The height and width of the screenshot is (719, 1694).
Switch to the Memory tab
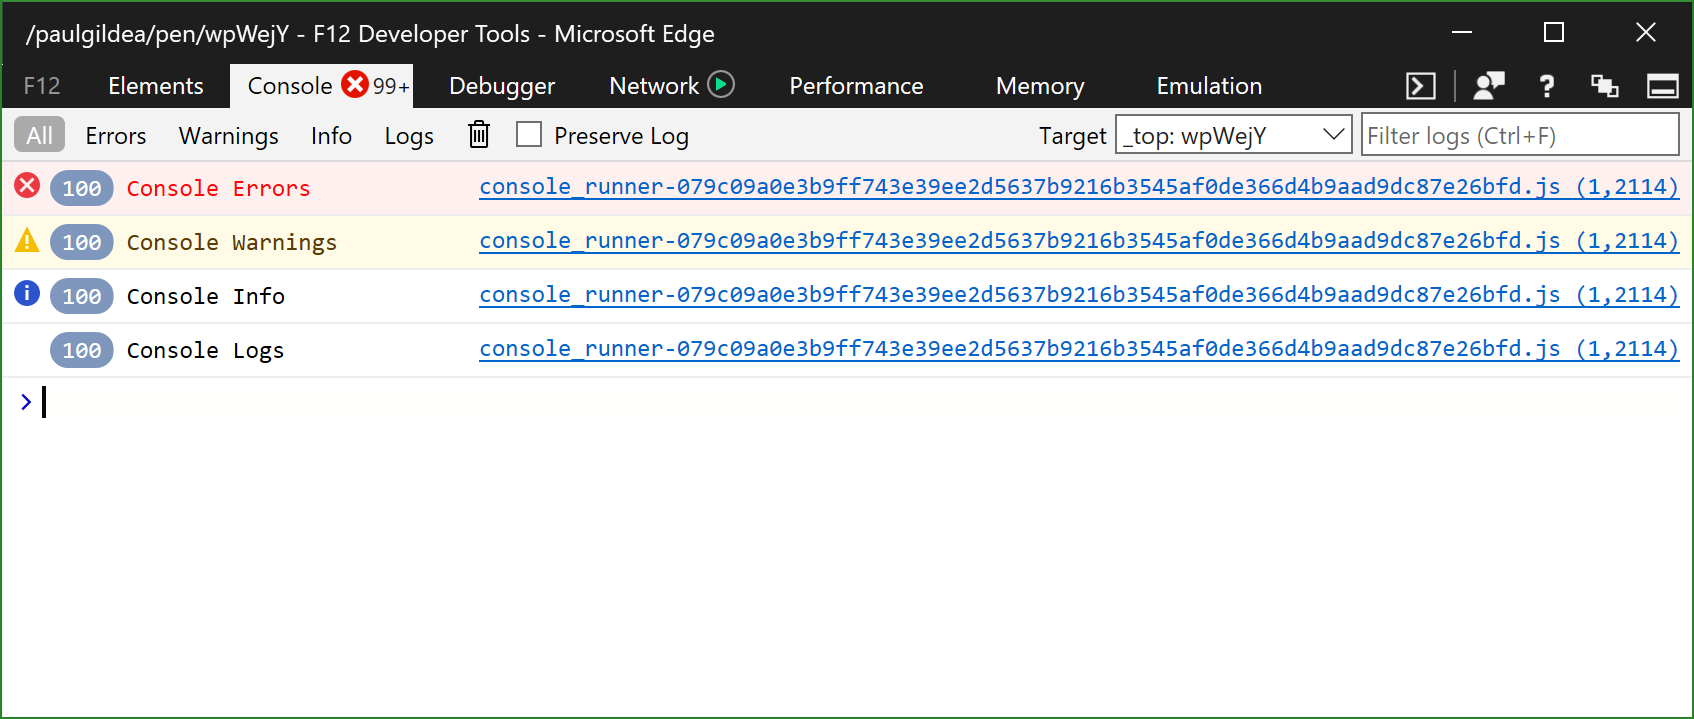(x=1040, y=86)
